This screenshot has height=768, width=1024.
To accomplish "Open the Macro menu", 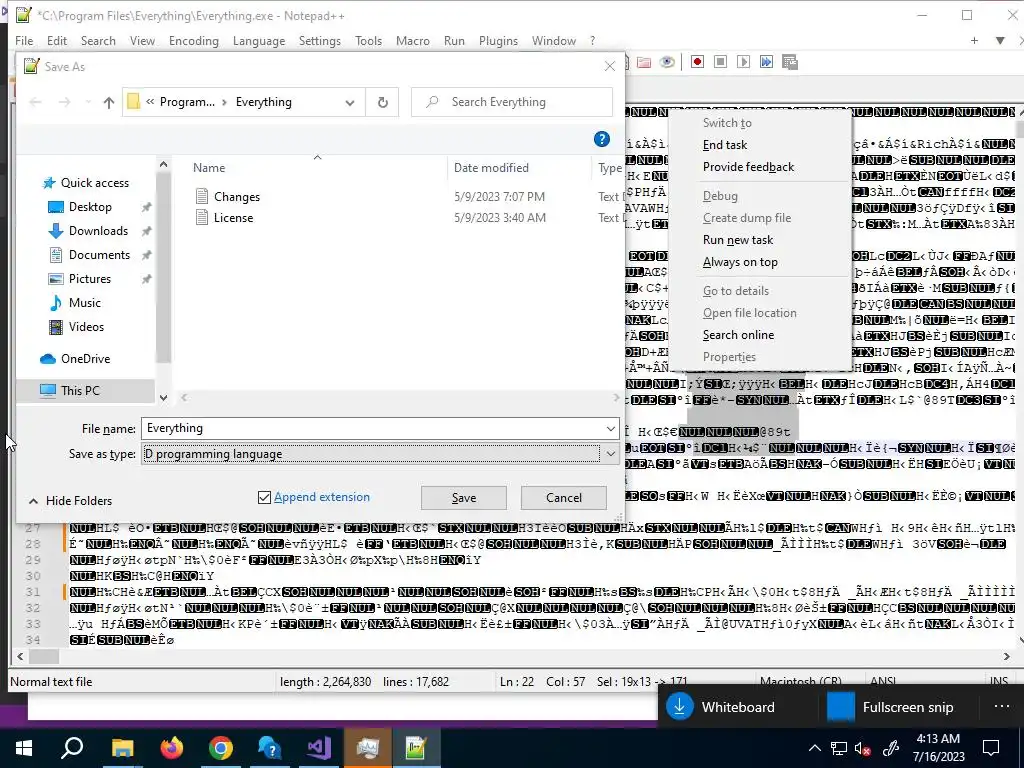I will coord(413,40).
